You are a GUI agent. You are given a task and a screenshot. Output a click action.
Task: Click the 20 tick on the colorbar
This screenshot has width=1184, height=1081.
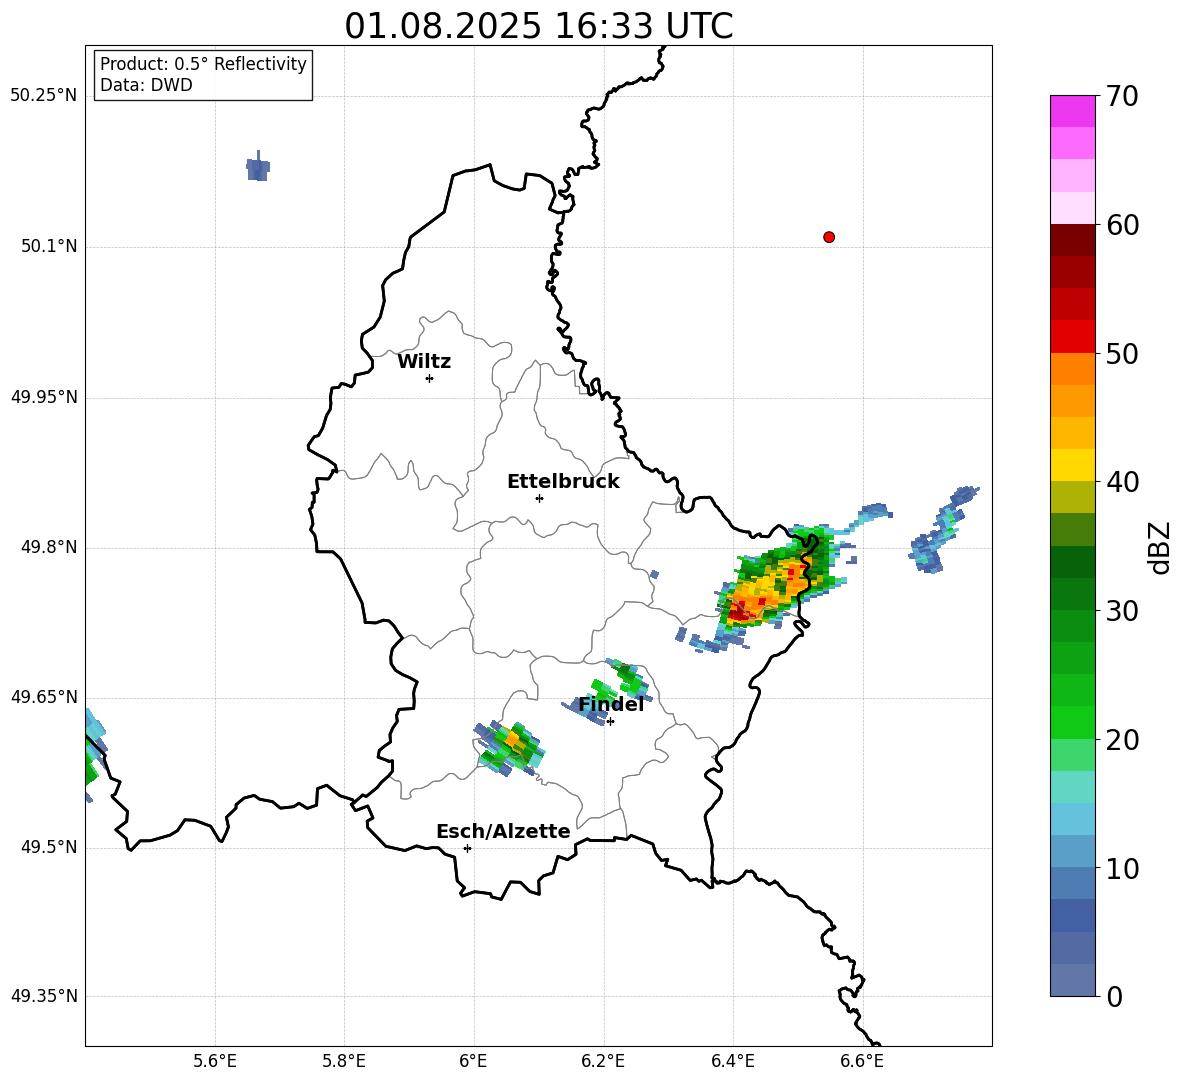1122,739
